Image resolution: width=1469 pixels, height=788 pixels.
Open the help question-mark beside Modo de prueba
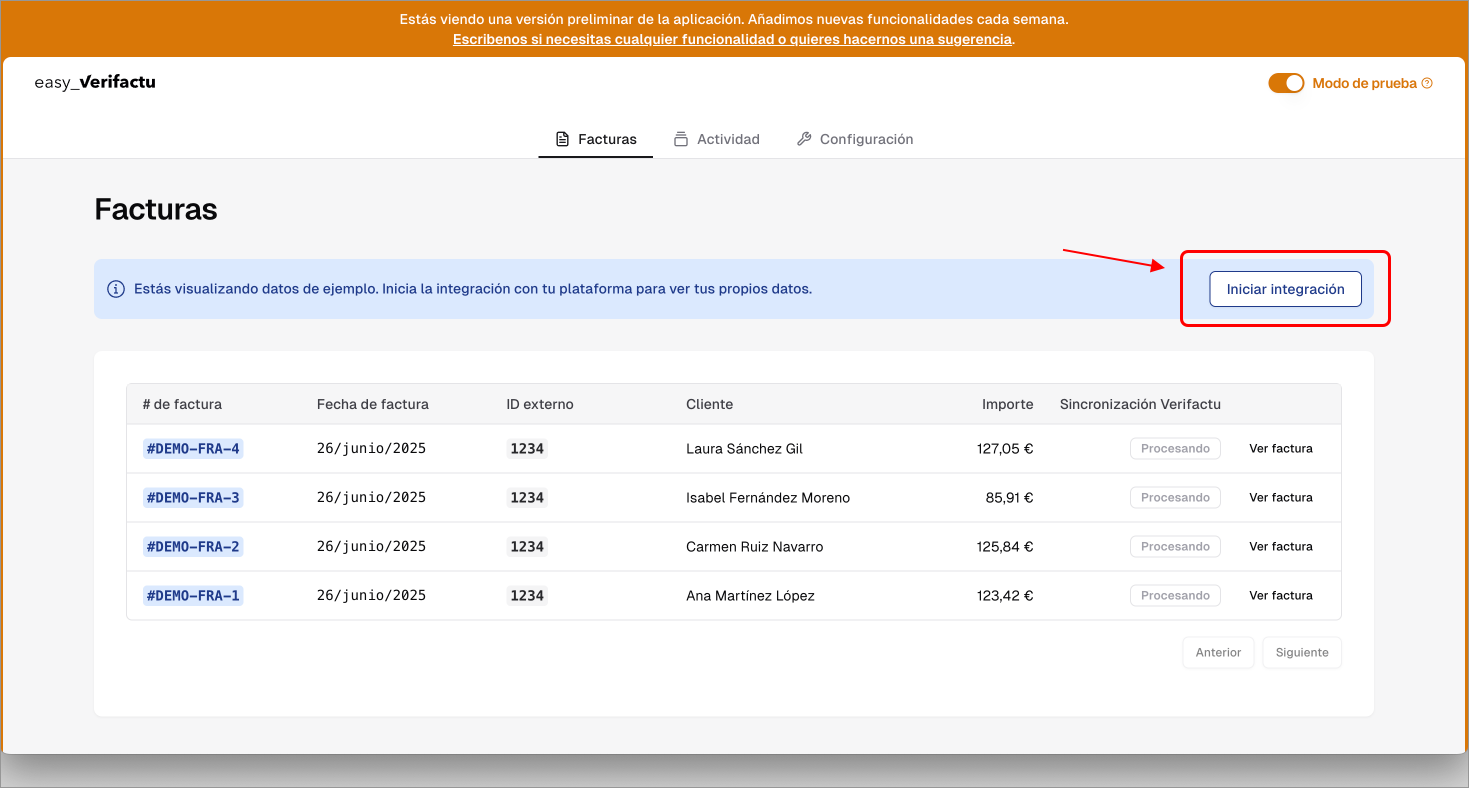1428,83
